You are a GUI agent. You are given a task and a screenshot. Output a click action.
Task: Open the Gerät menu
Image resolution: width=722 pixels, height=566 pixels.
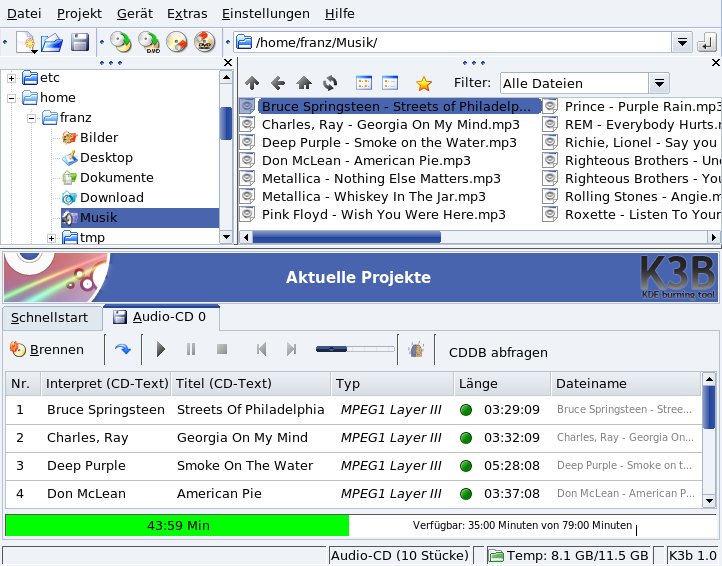coord(134,14)
